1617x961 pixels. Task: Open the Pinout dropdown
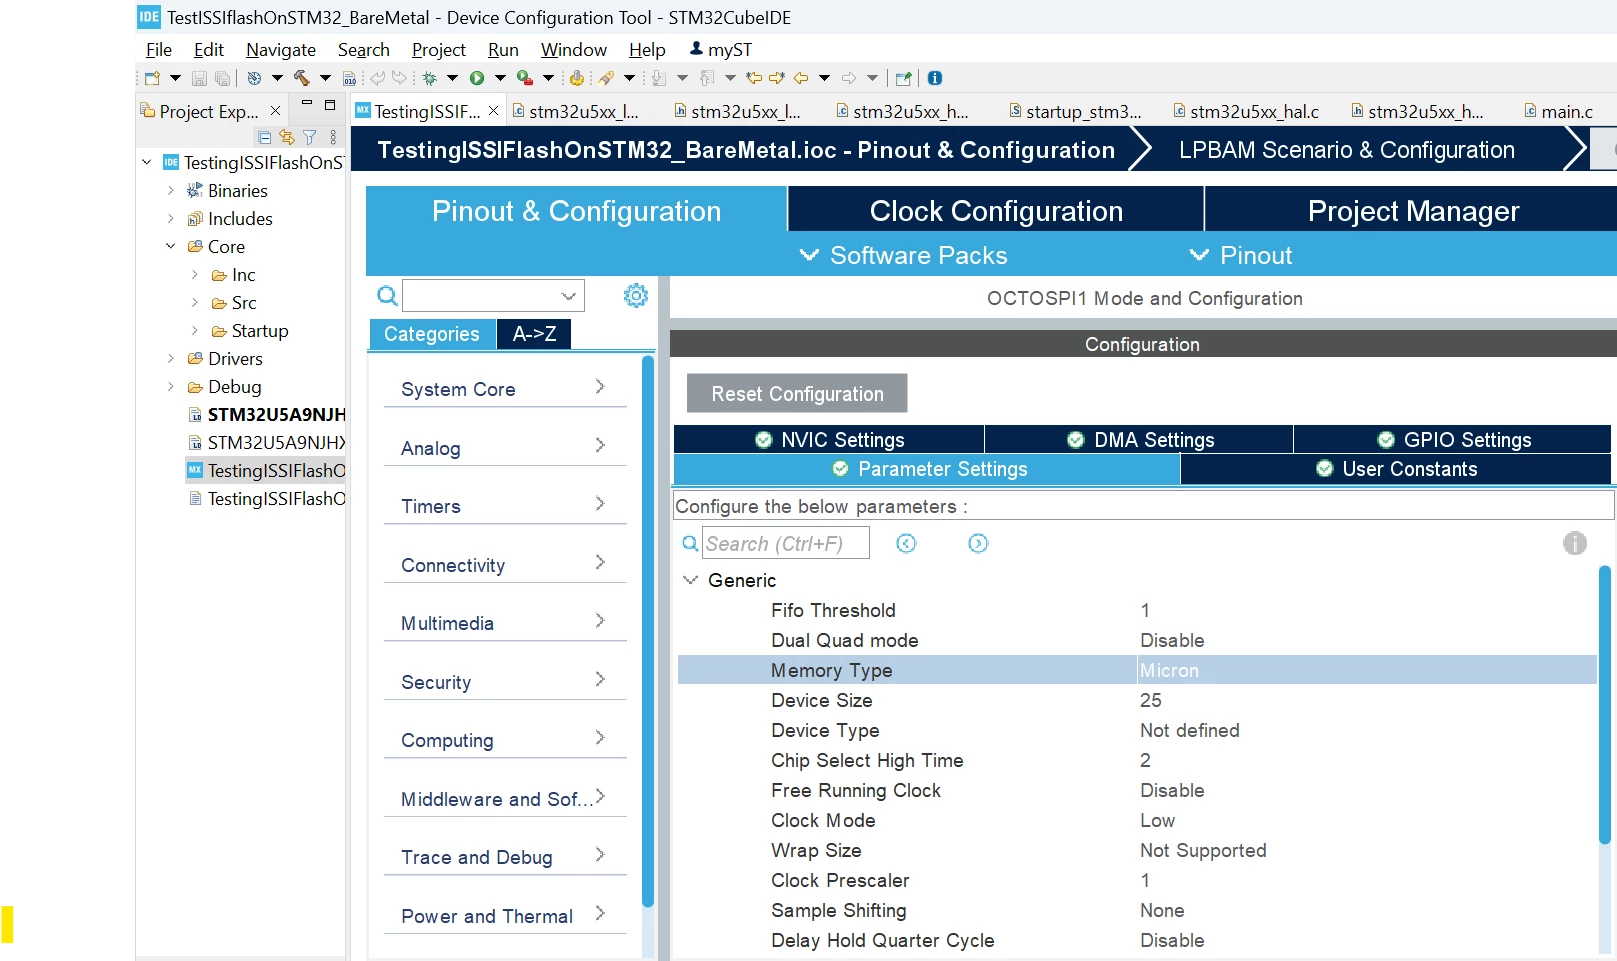pos(1241,255)
